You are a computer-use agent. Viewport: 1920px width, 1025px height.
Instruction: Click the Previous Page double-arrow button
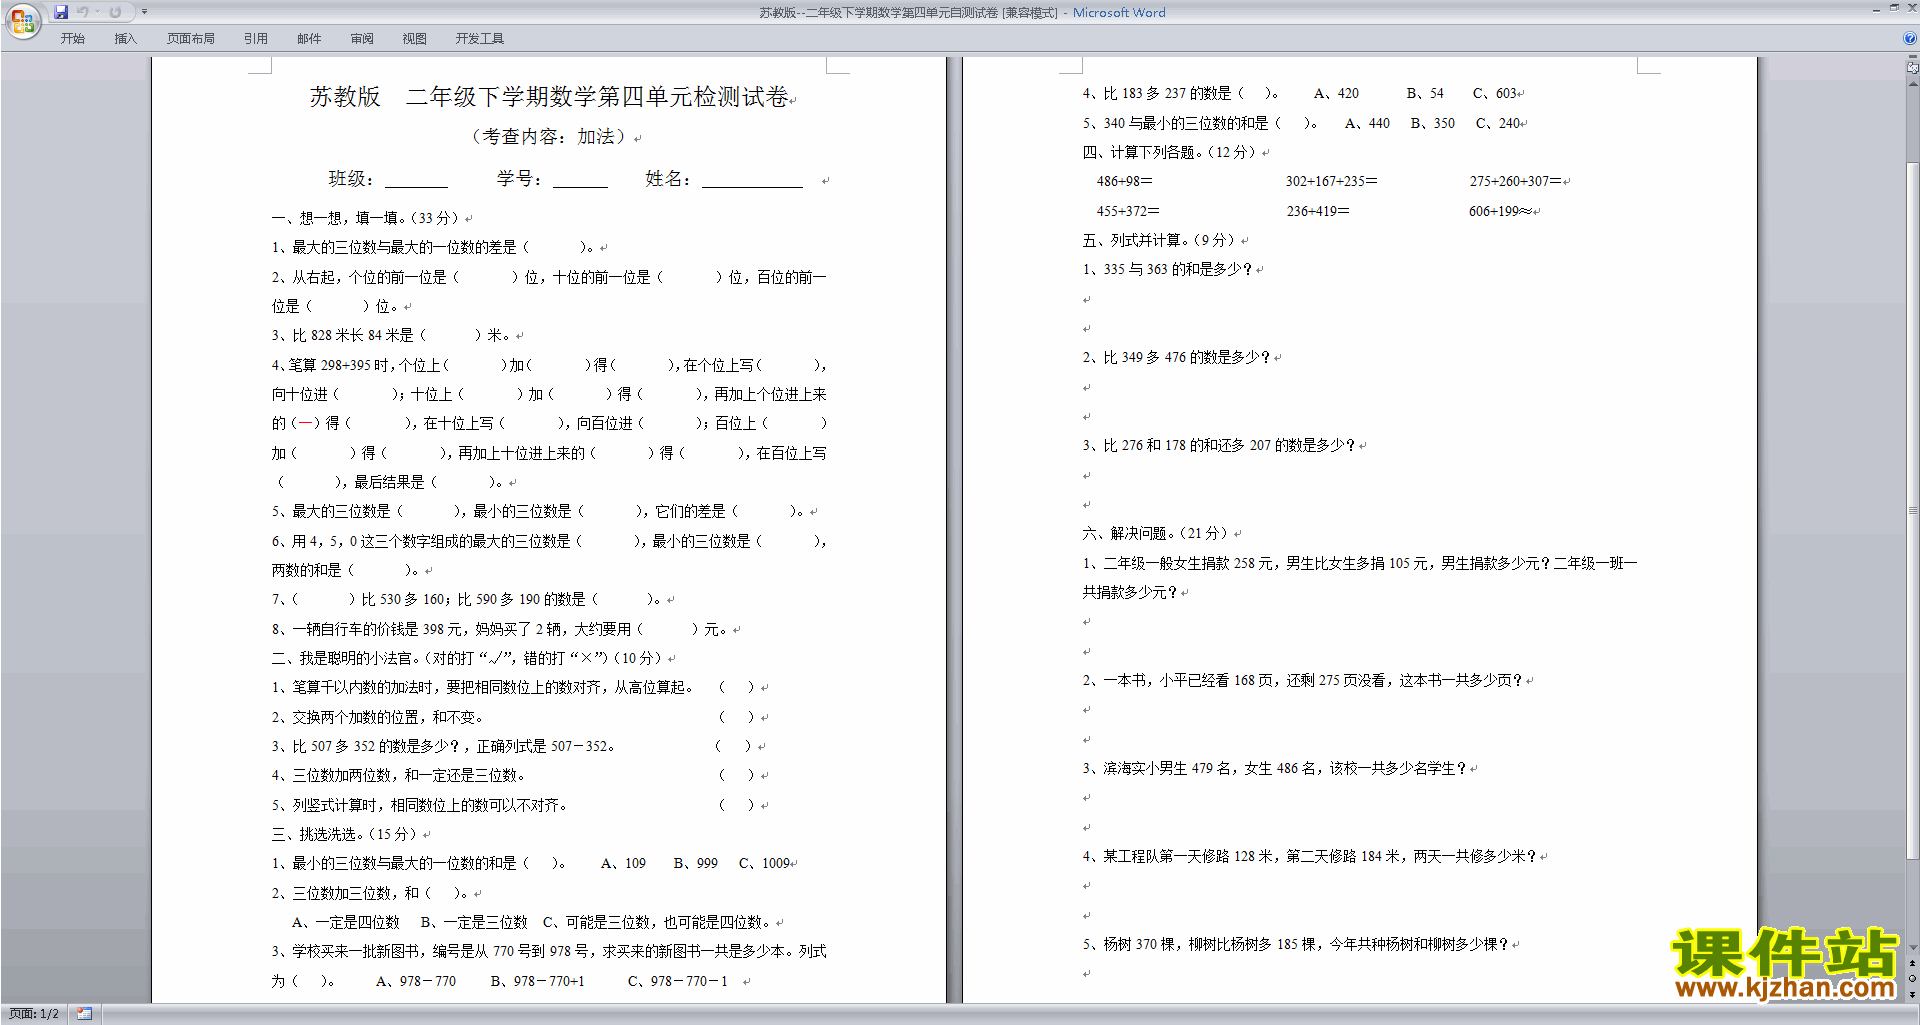[x=1912, y=964]
